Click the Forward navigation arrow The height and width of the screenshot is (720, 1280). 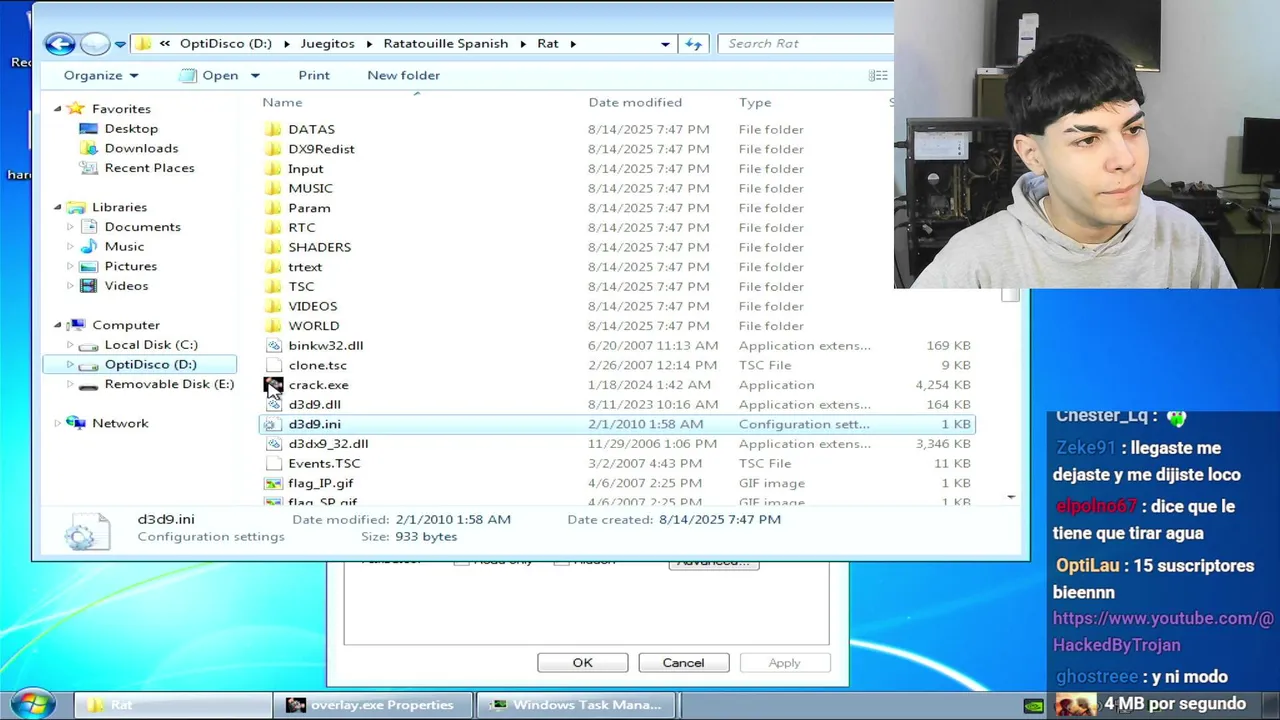tap(94, 43)
